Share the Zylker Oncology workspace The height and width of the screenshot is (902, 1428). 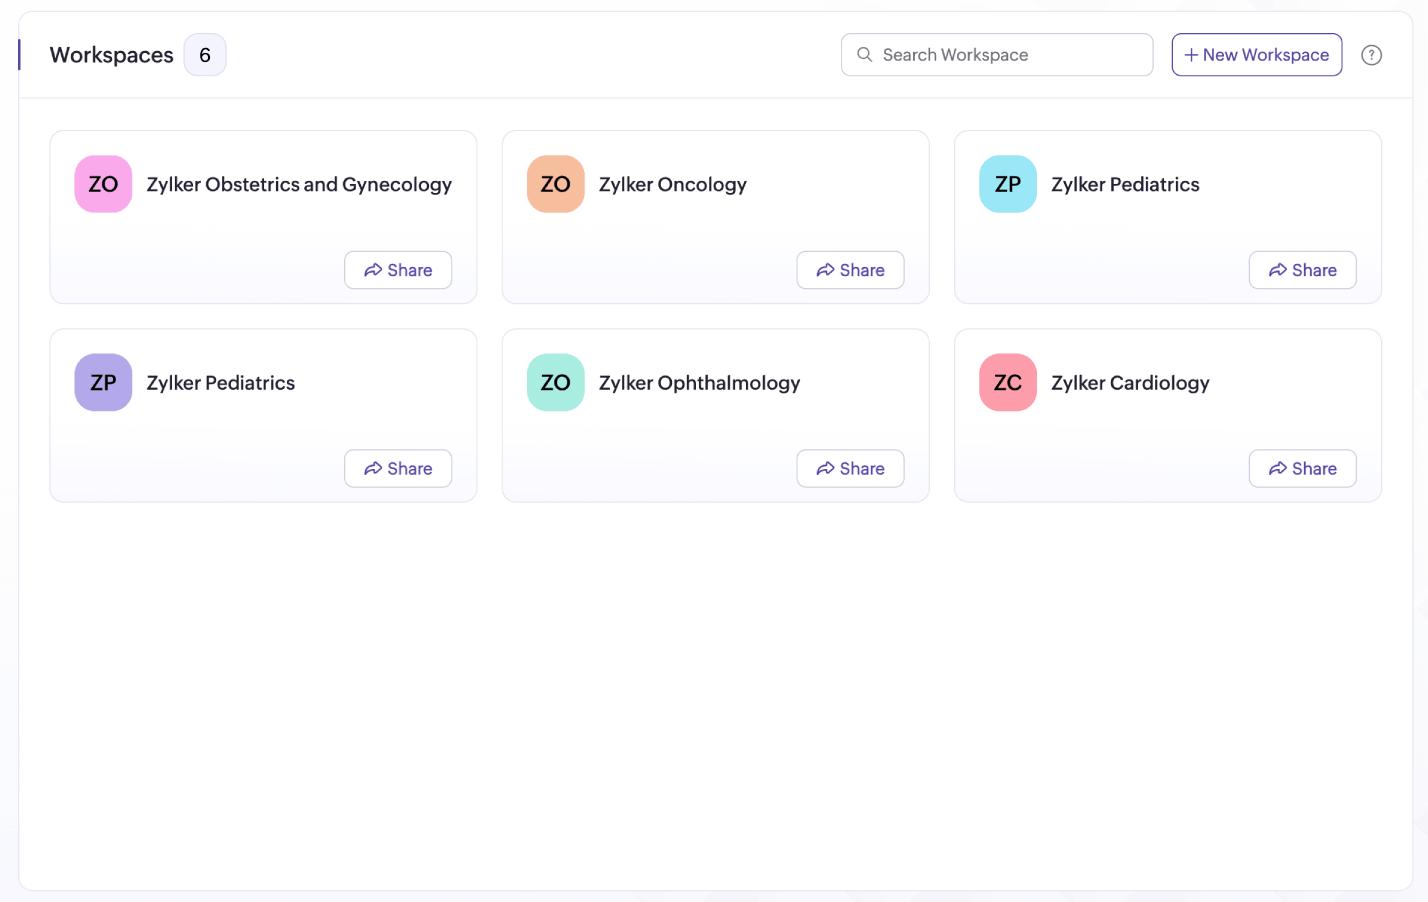click(x=850, y=270)
